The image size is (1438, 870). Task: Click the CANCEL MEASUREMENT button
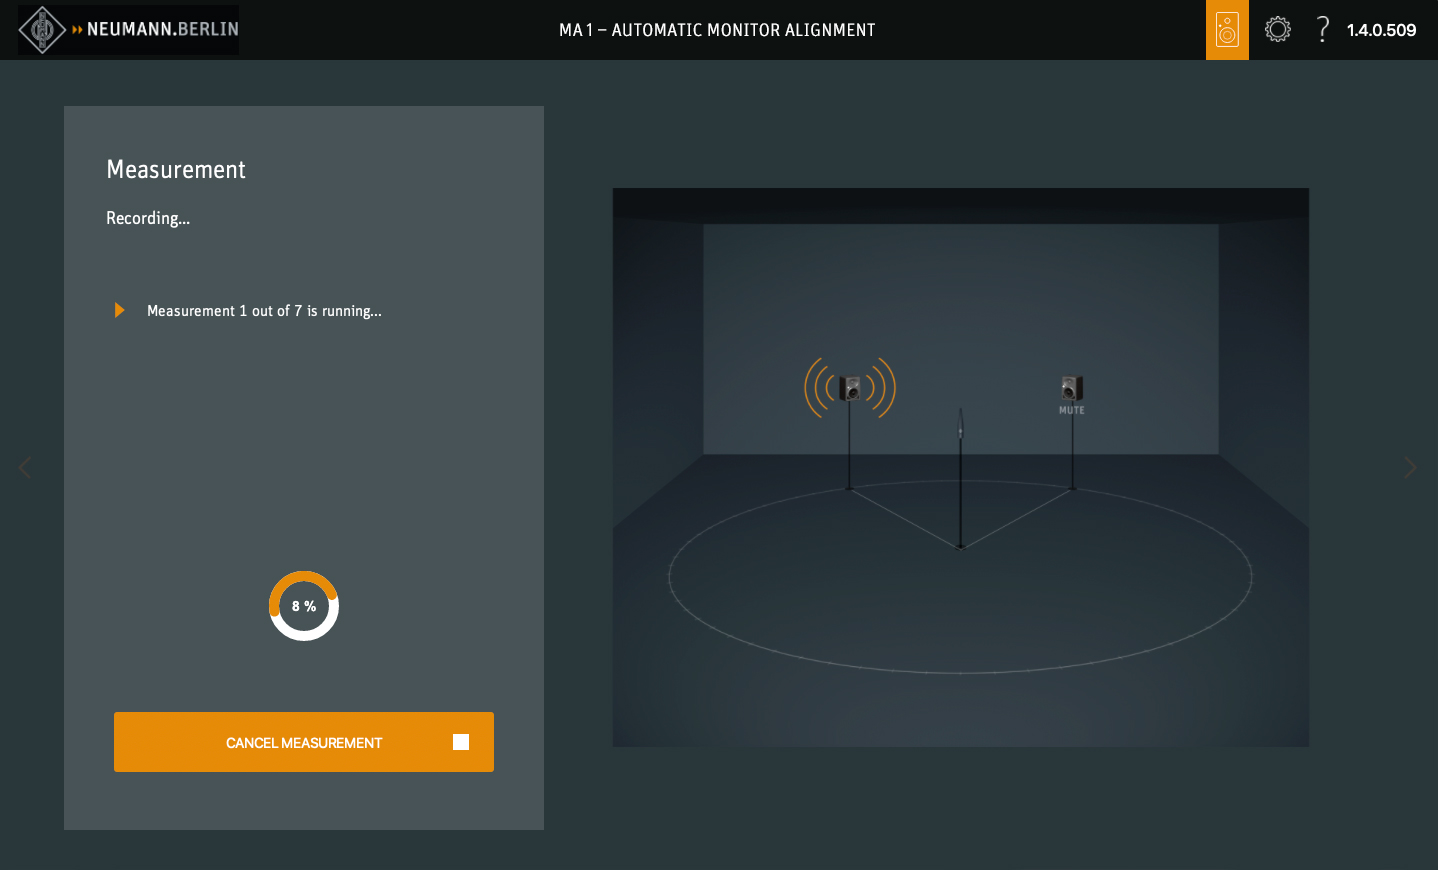[304, 742]
